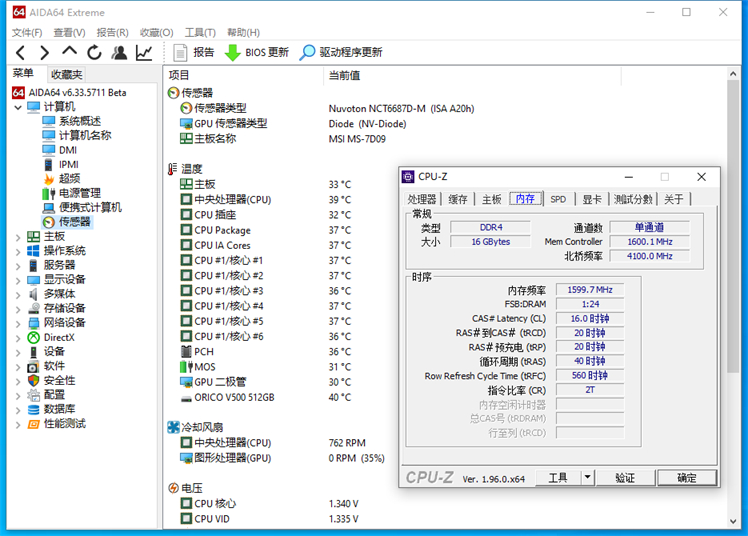Open the user icon in the AIDA64 toolbar
The image size is (748, 536).
point(119,52)
